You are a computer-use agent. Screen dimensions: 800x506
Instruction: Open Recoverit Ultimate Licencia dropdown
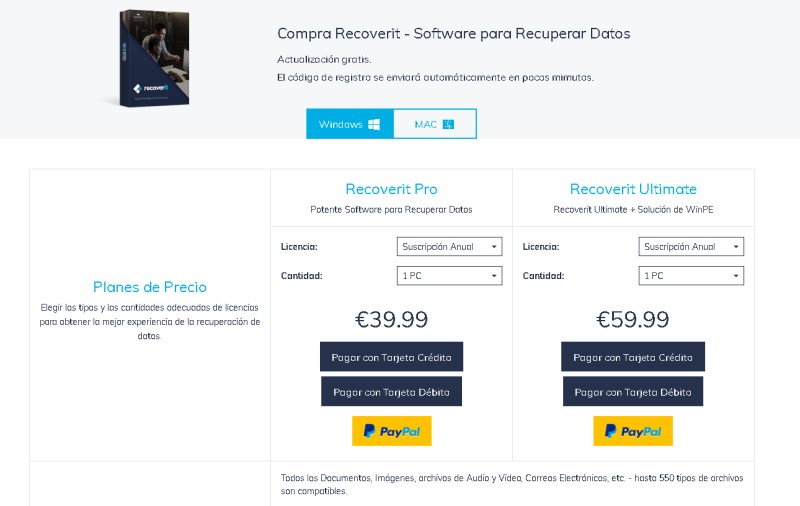(691, 247)
